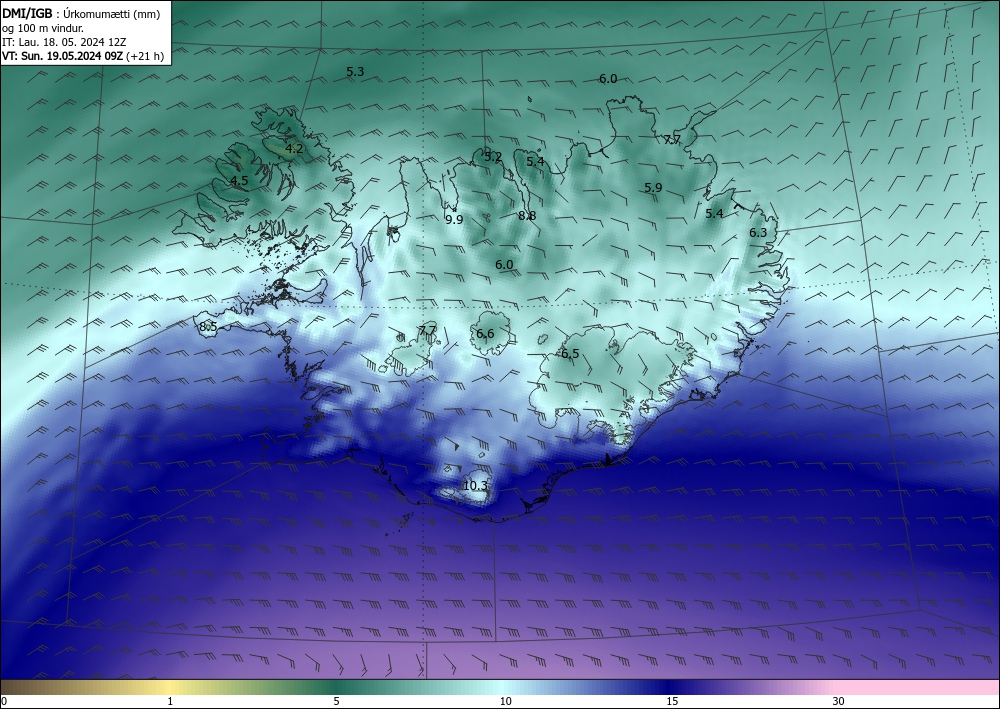
Task: Click the 5.3 value over the sea
Action: (355, 72)
